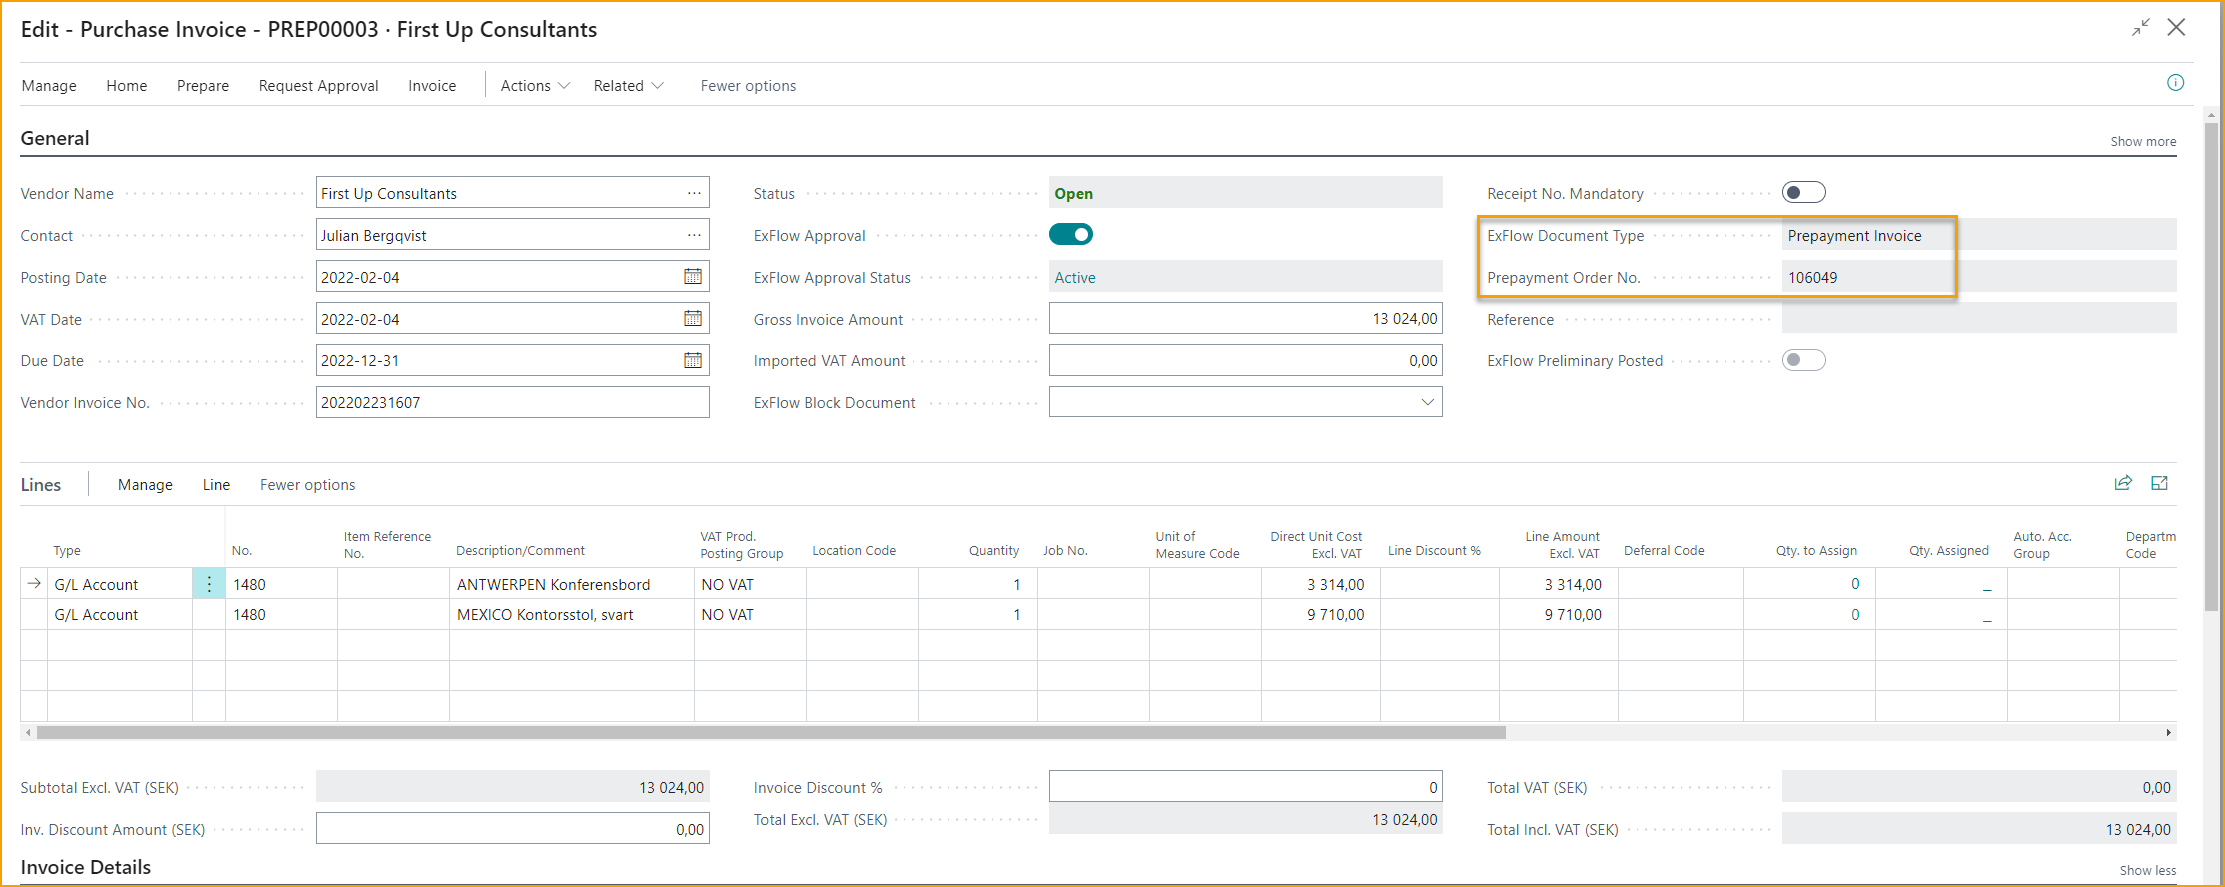Click the Imported VAT Amount field

coord(1245,360)
